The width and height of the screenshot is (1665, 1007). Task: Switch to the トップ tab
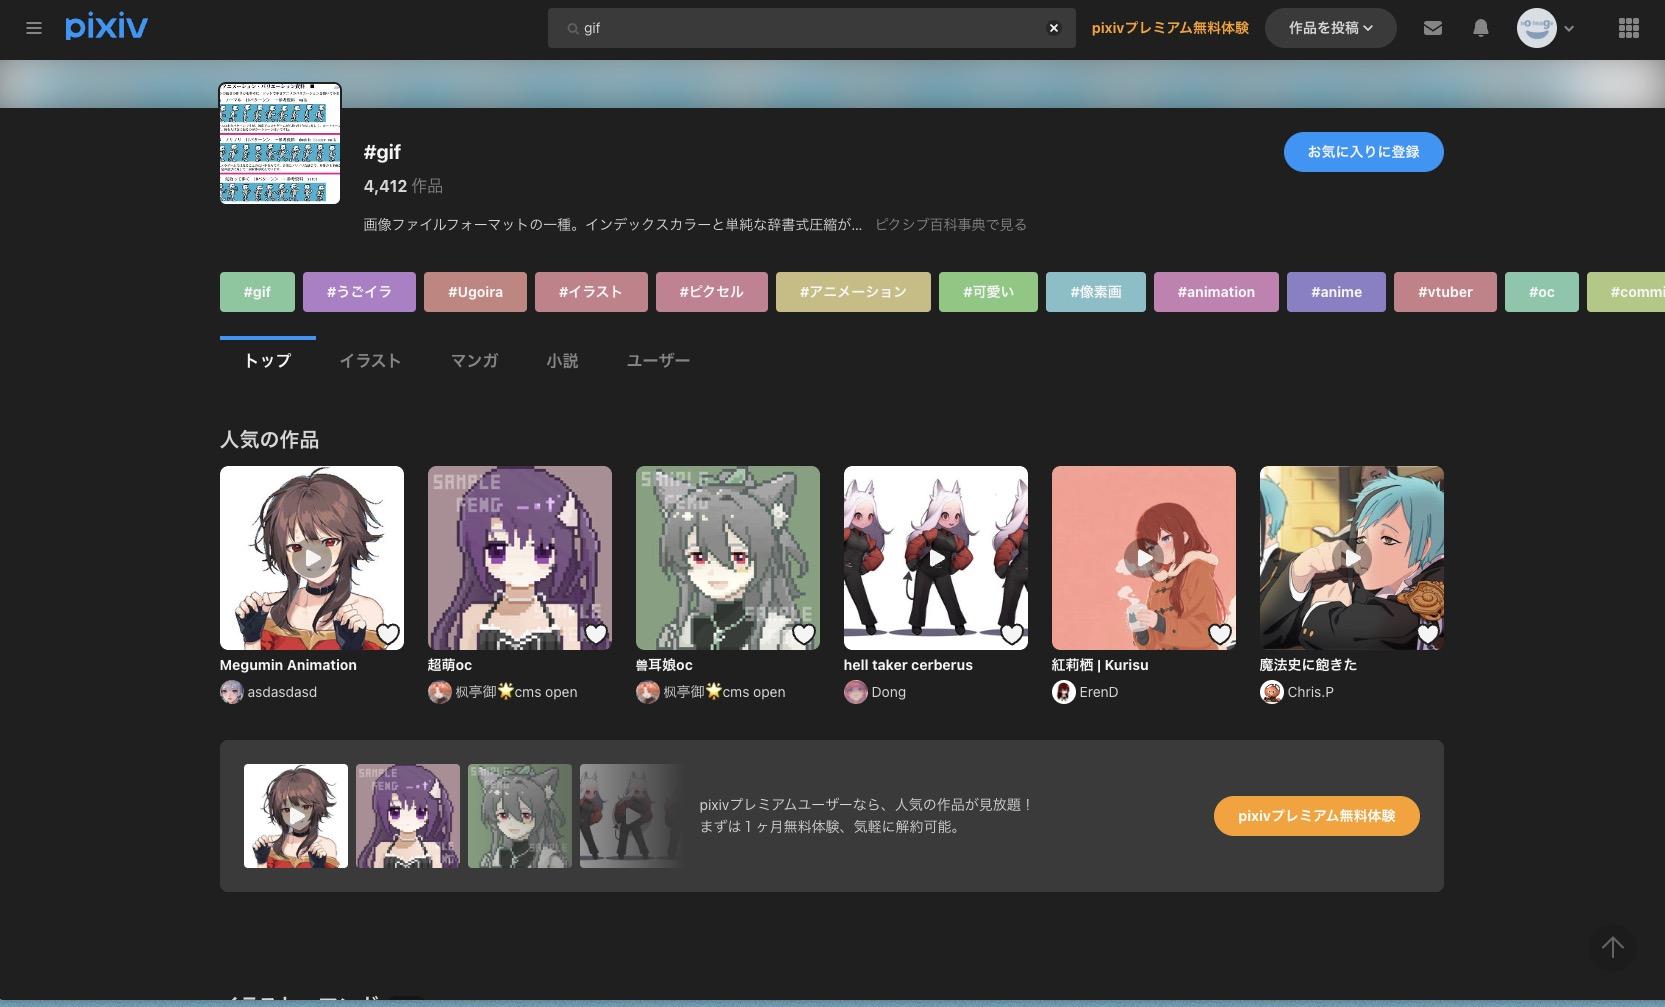(268, 360)
